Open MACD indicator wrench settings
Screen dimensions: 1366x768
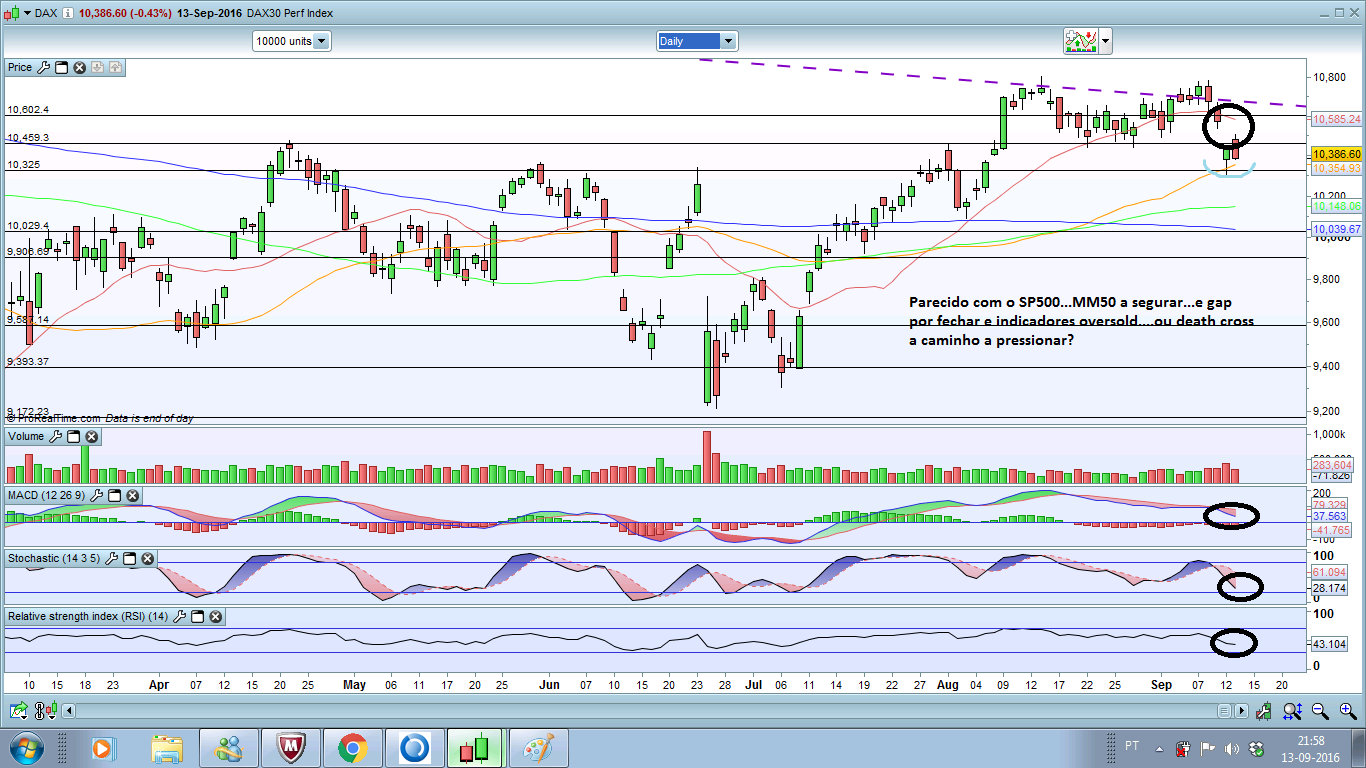[x=96, y=495]
